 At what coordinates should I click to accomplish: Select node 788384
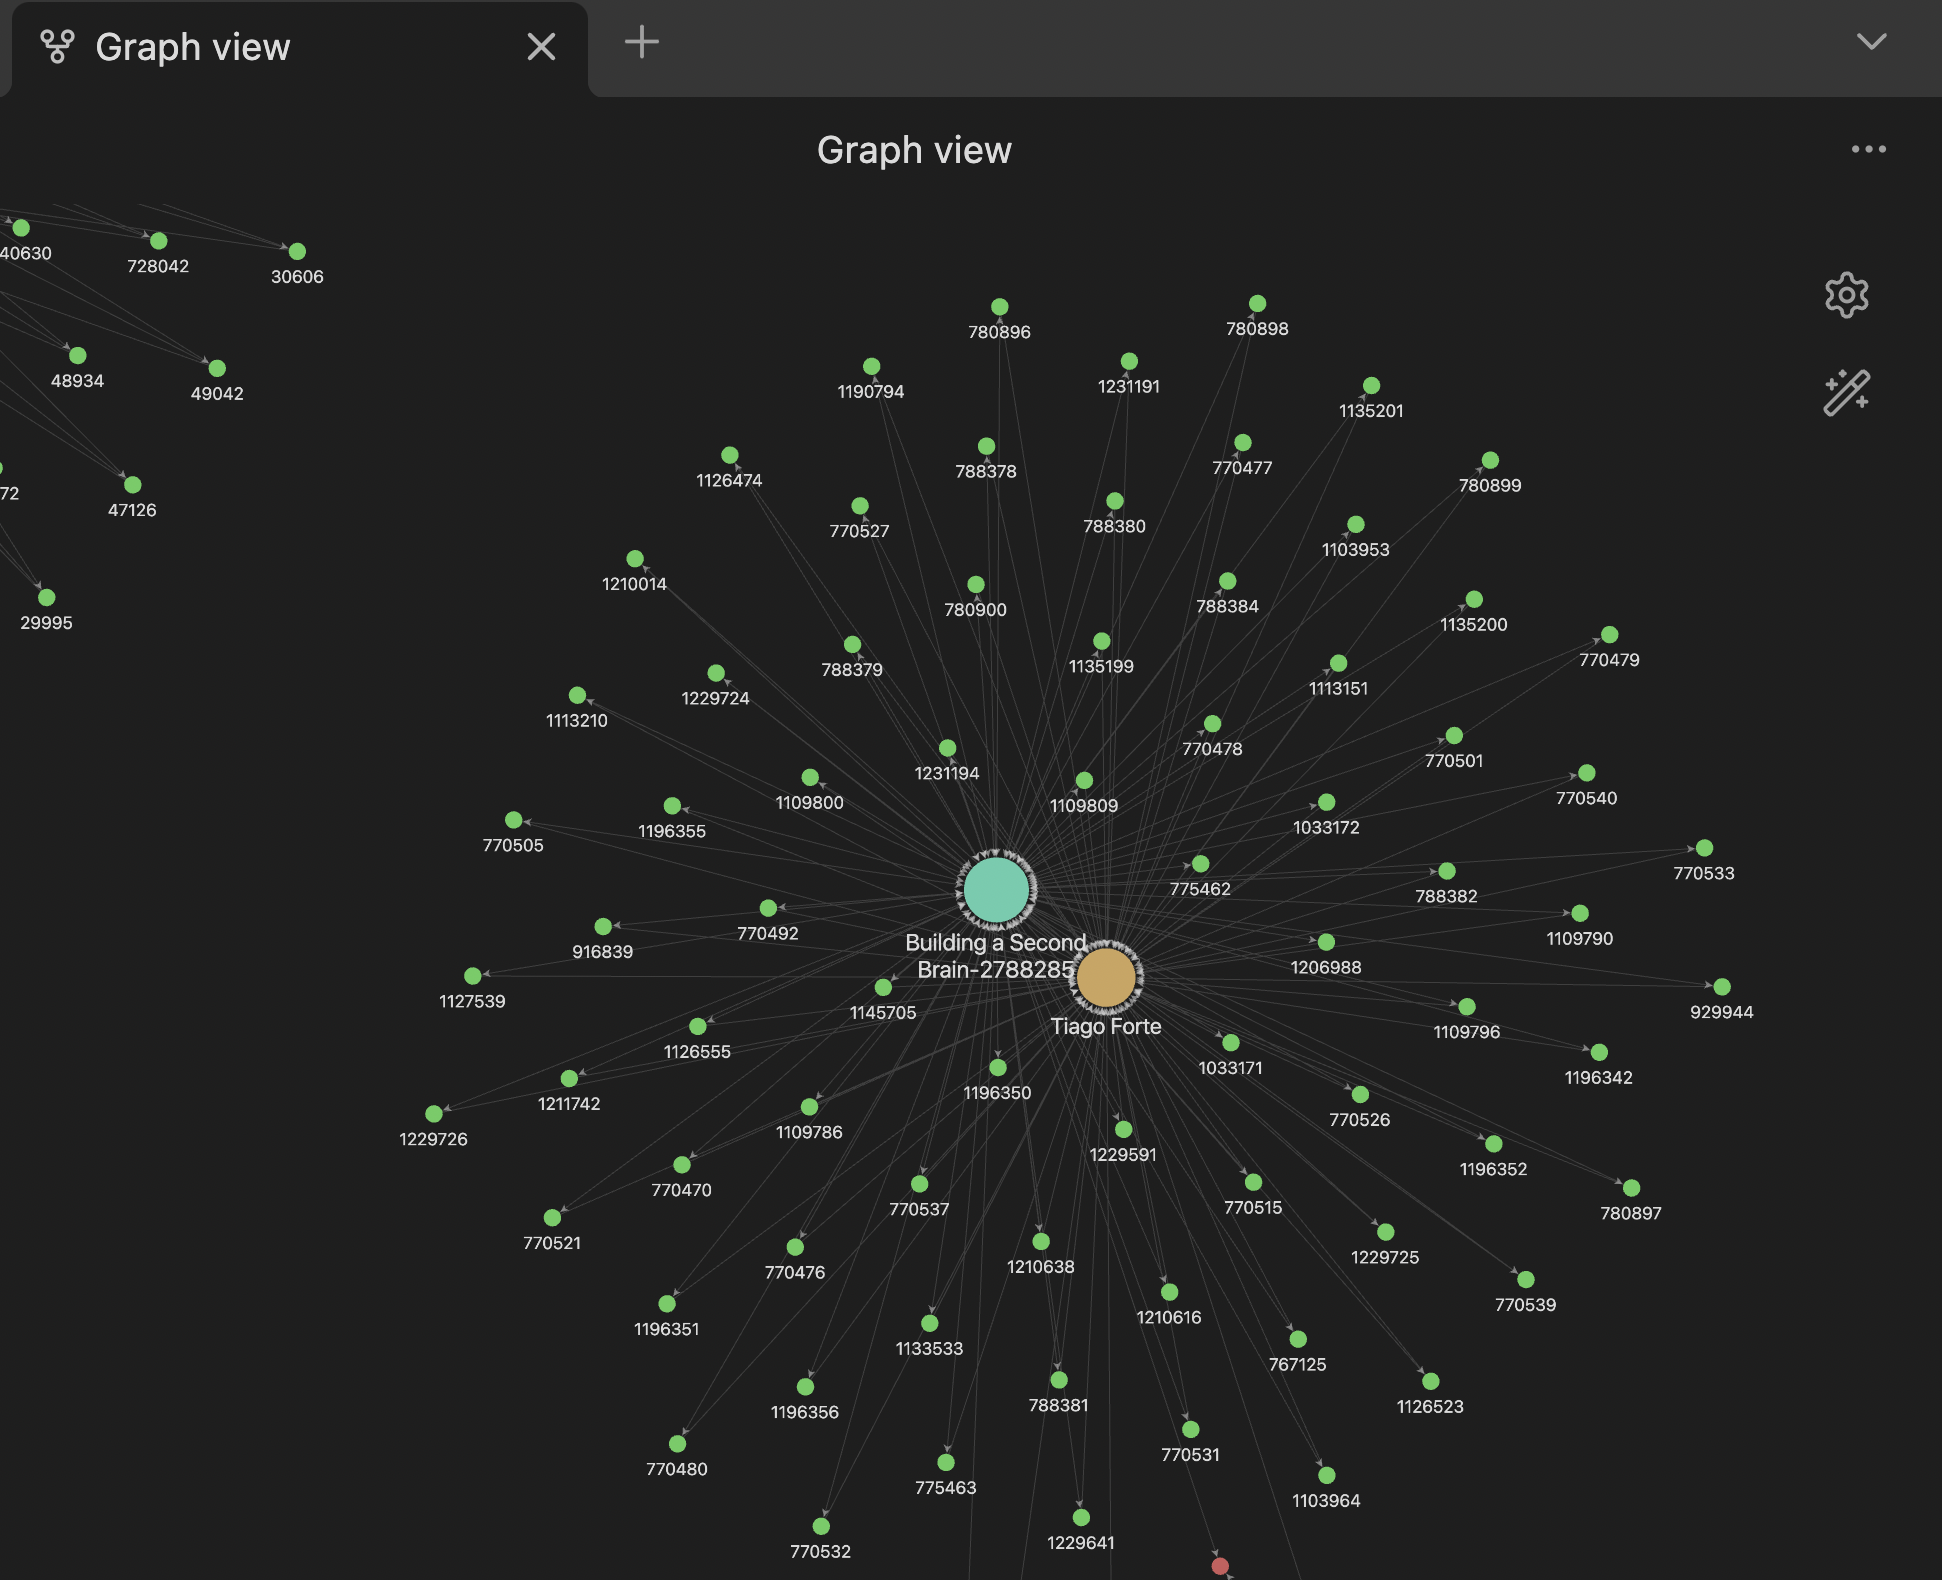pos(1227,581)
